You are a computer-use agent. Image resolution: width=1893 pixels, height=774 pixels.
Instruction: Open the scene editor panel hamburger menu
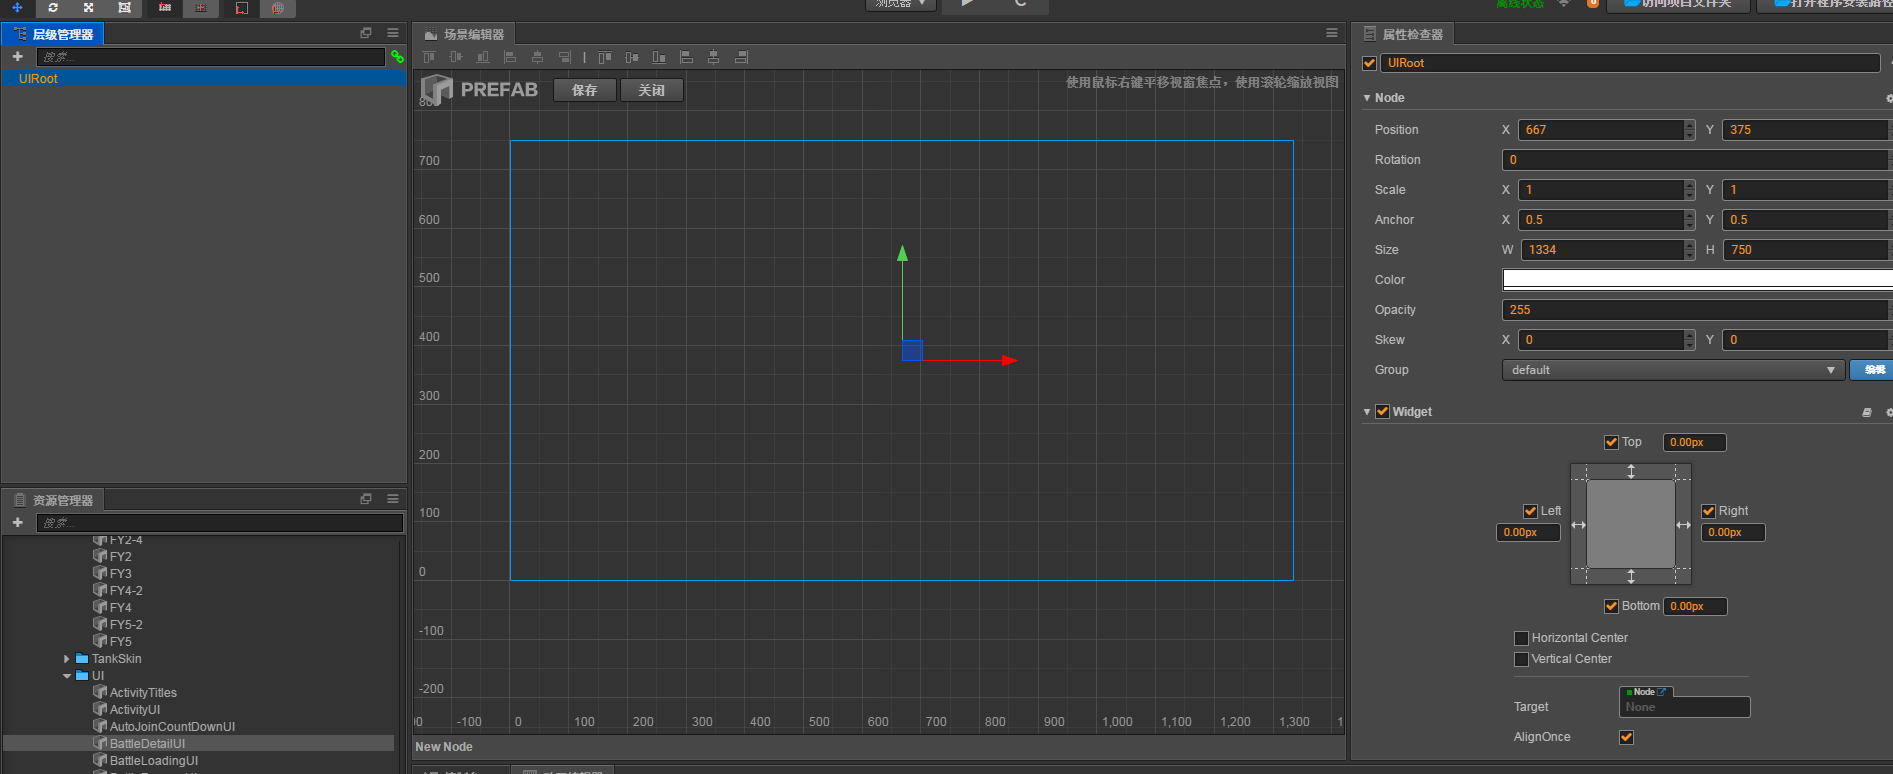tap(1331, 33)
